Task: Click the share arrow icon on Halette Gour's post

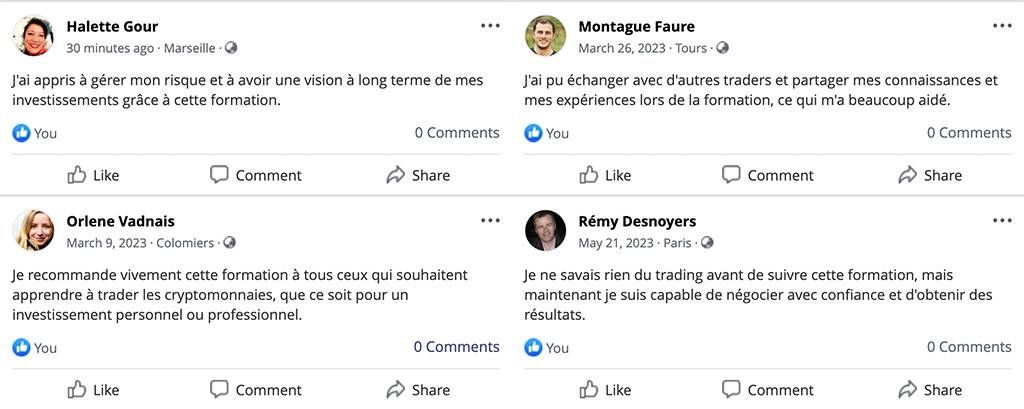Action: [396, 175]
